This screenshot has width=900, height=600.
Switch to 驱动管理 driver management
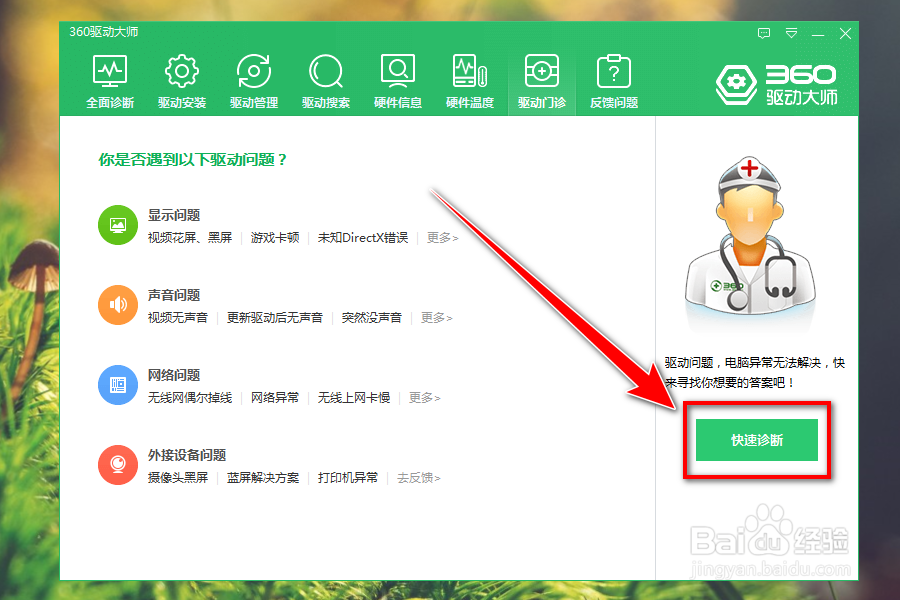click(x=254, y=82)
